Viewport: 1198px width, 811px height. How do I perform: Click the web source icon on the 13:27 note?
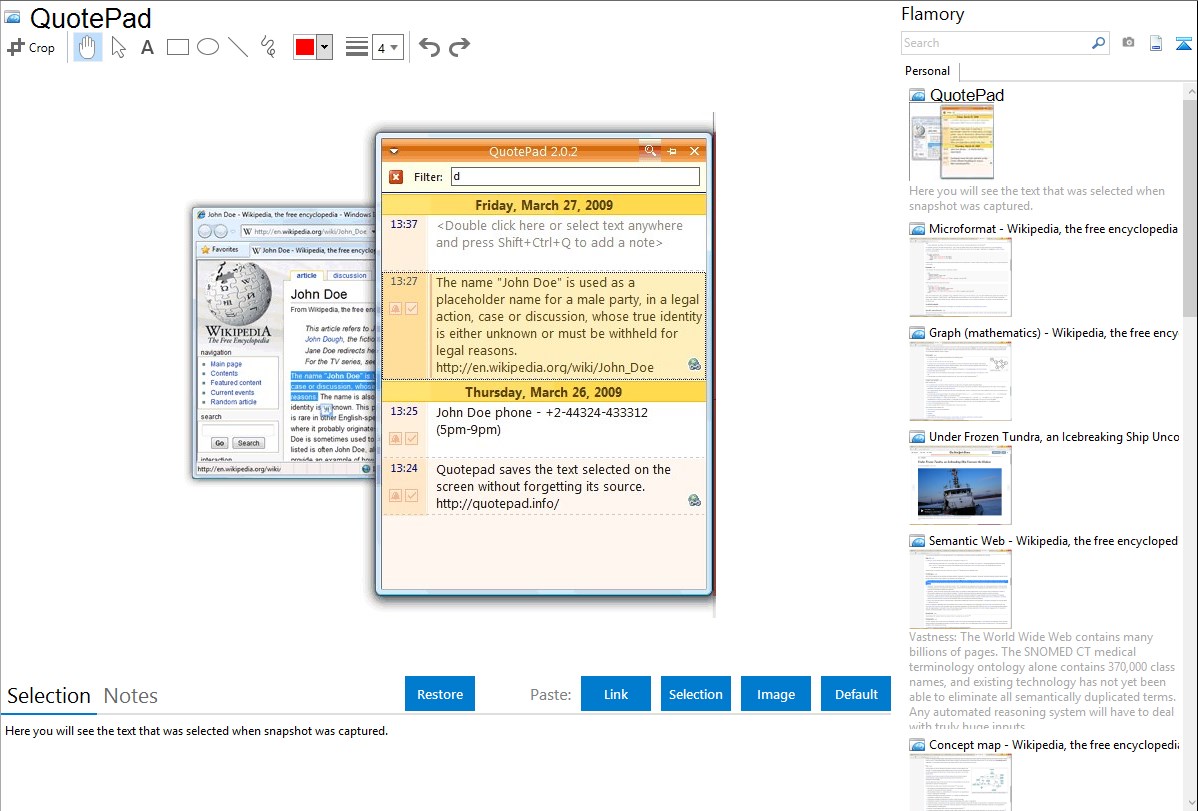tap(695, 365)
